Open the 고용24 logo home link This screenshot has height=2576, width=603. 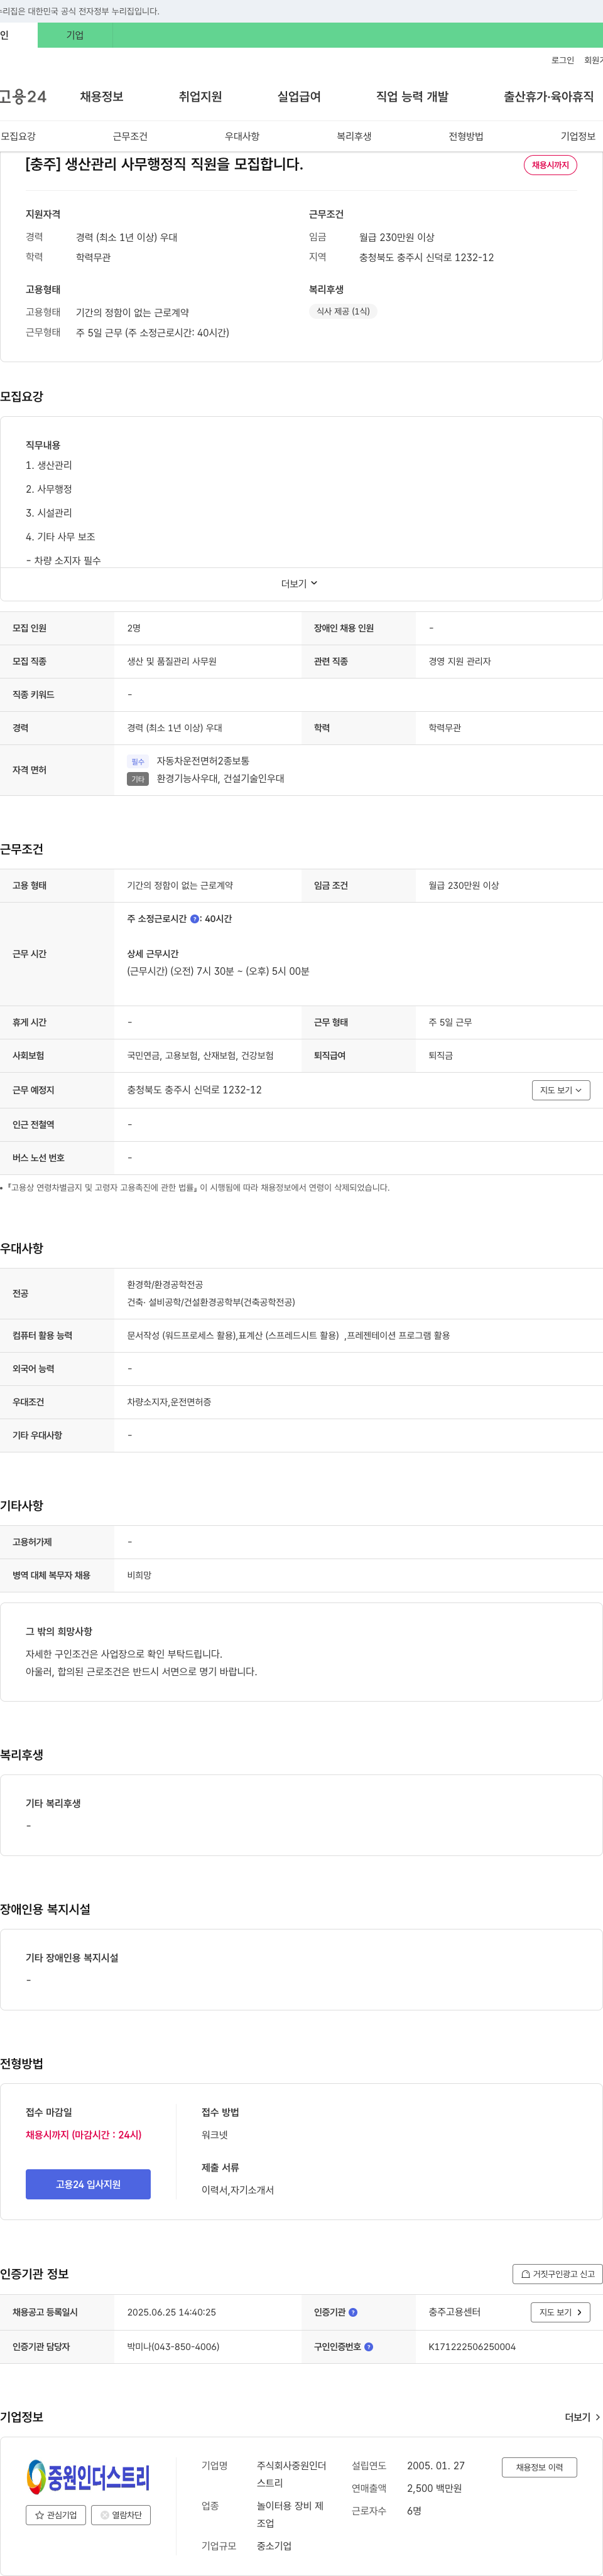[23, 97]
